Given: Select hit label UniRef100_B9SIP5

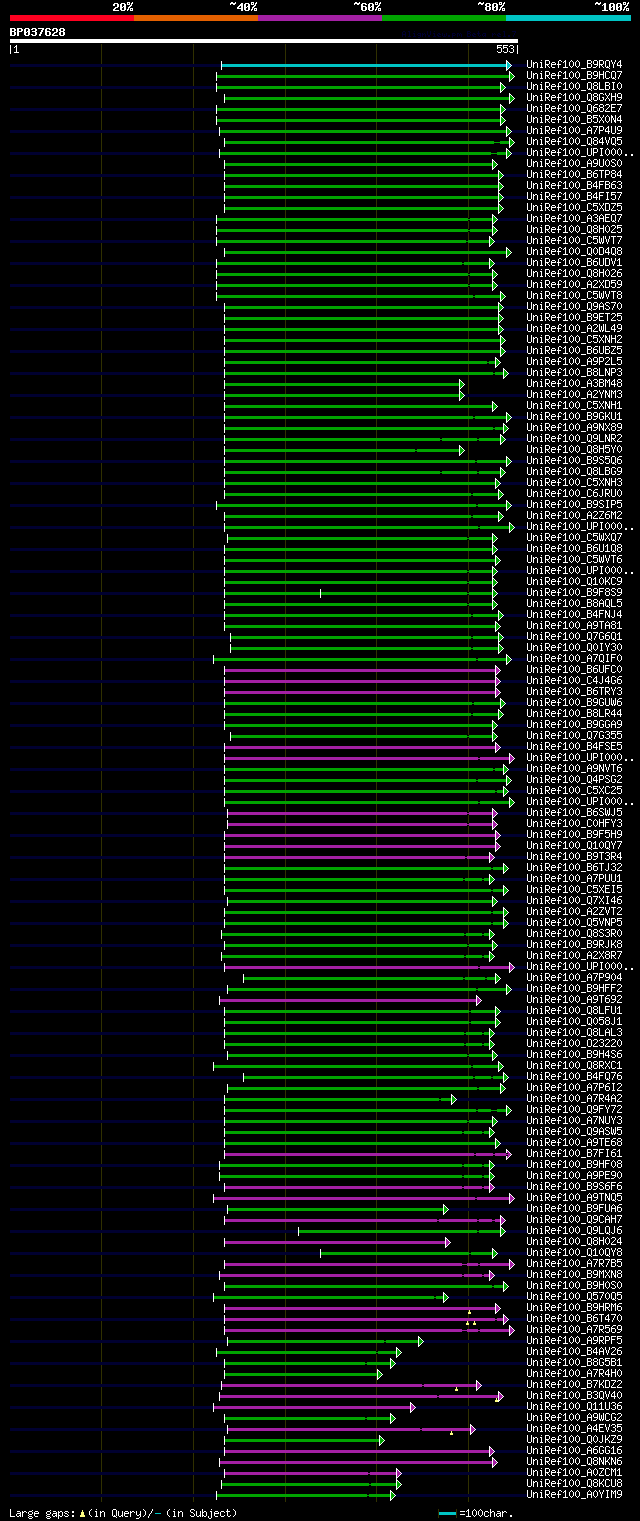Looking at the screenshot, I should tap(574, 504).
